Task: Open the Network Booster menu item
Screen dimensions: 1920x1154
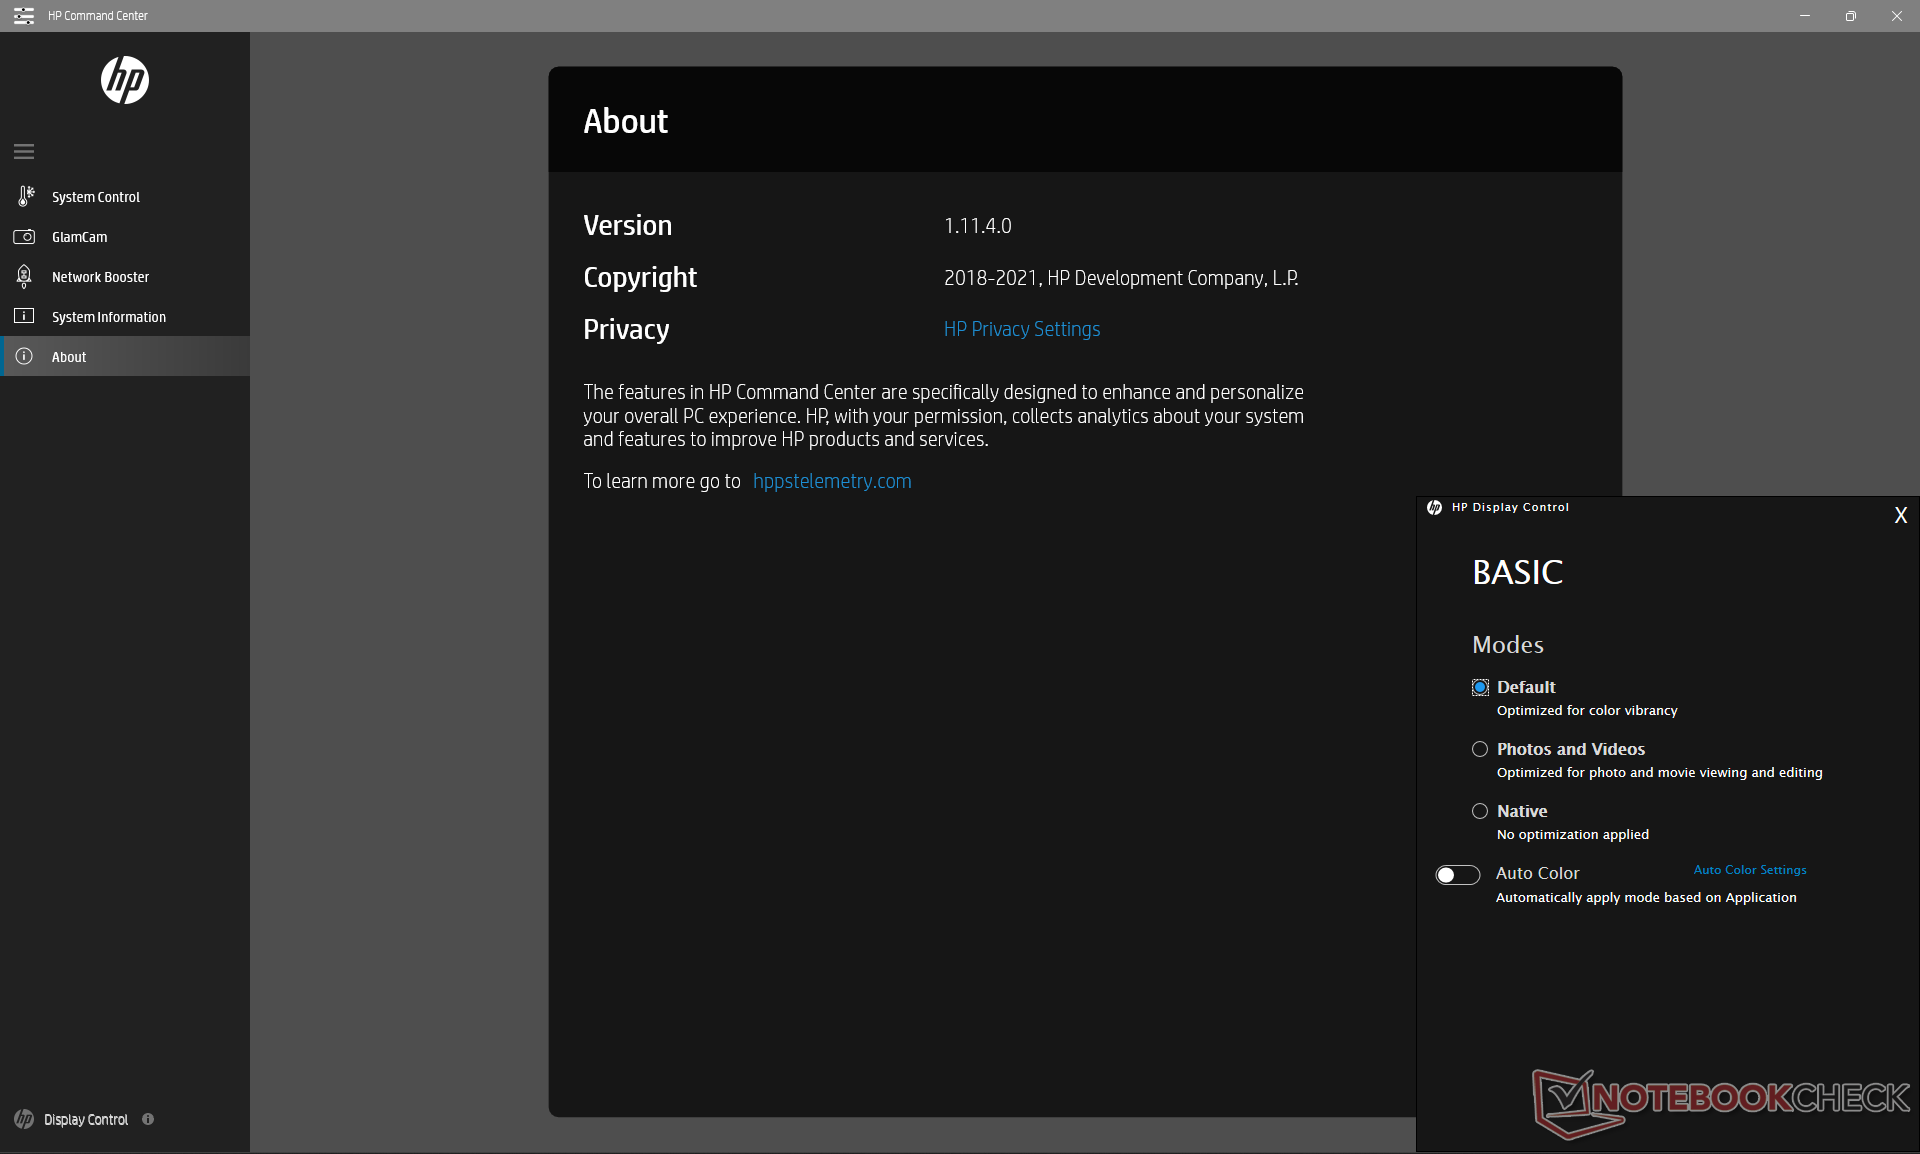Action: 100,277
